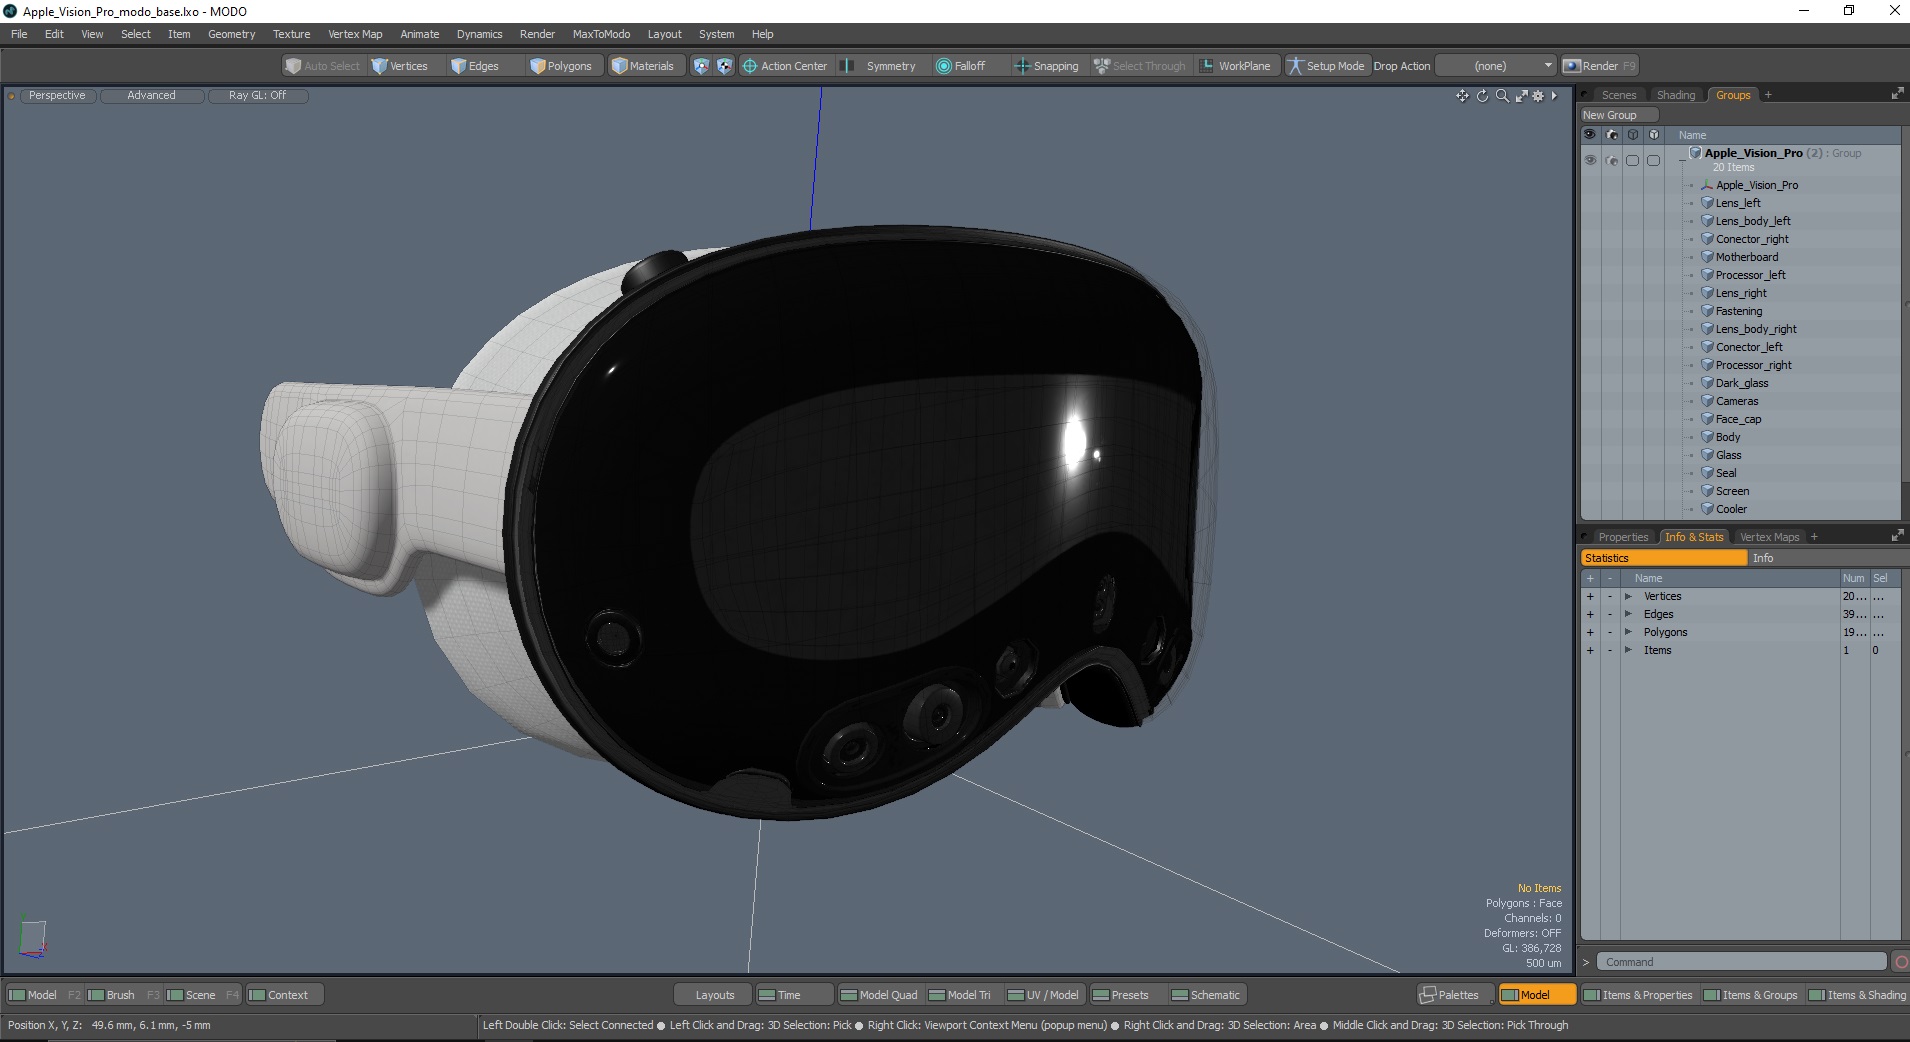Select the Dark_glass item in the list

(1741, 383)
